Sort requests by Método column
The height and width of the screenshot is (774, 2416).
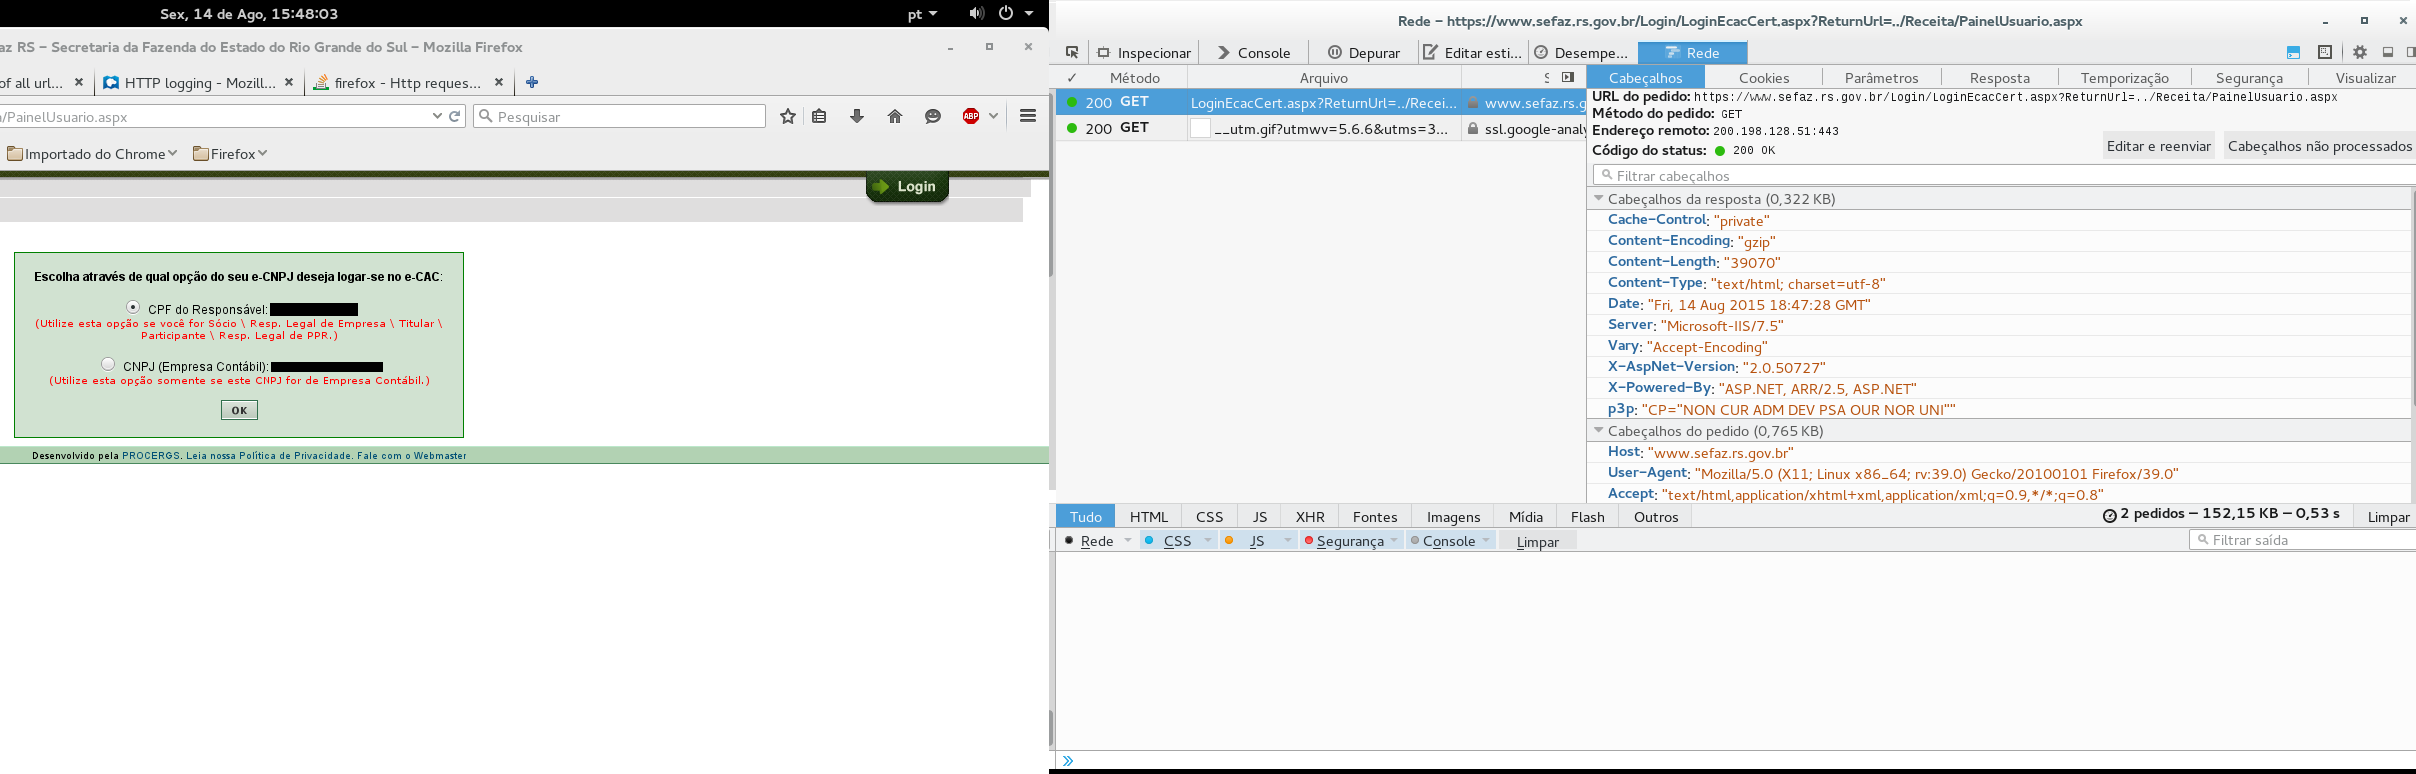1135,78
